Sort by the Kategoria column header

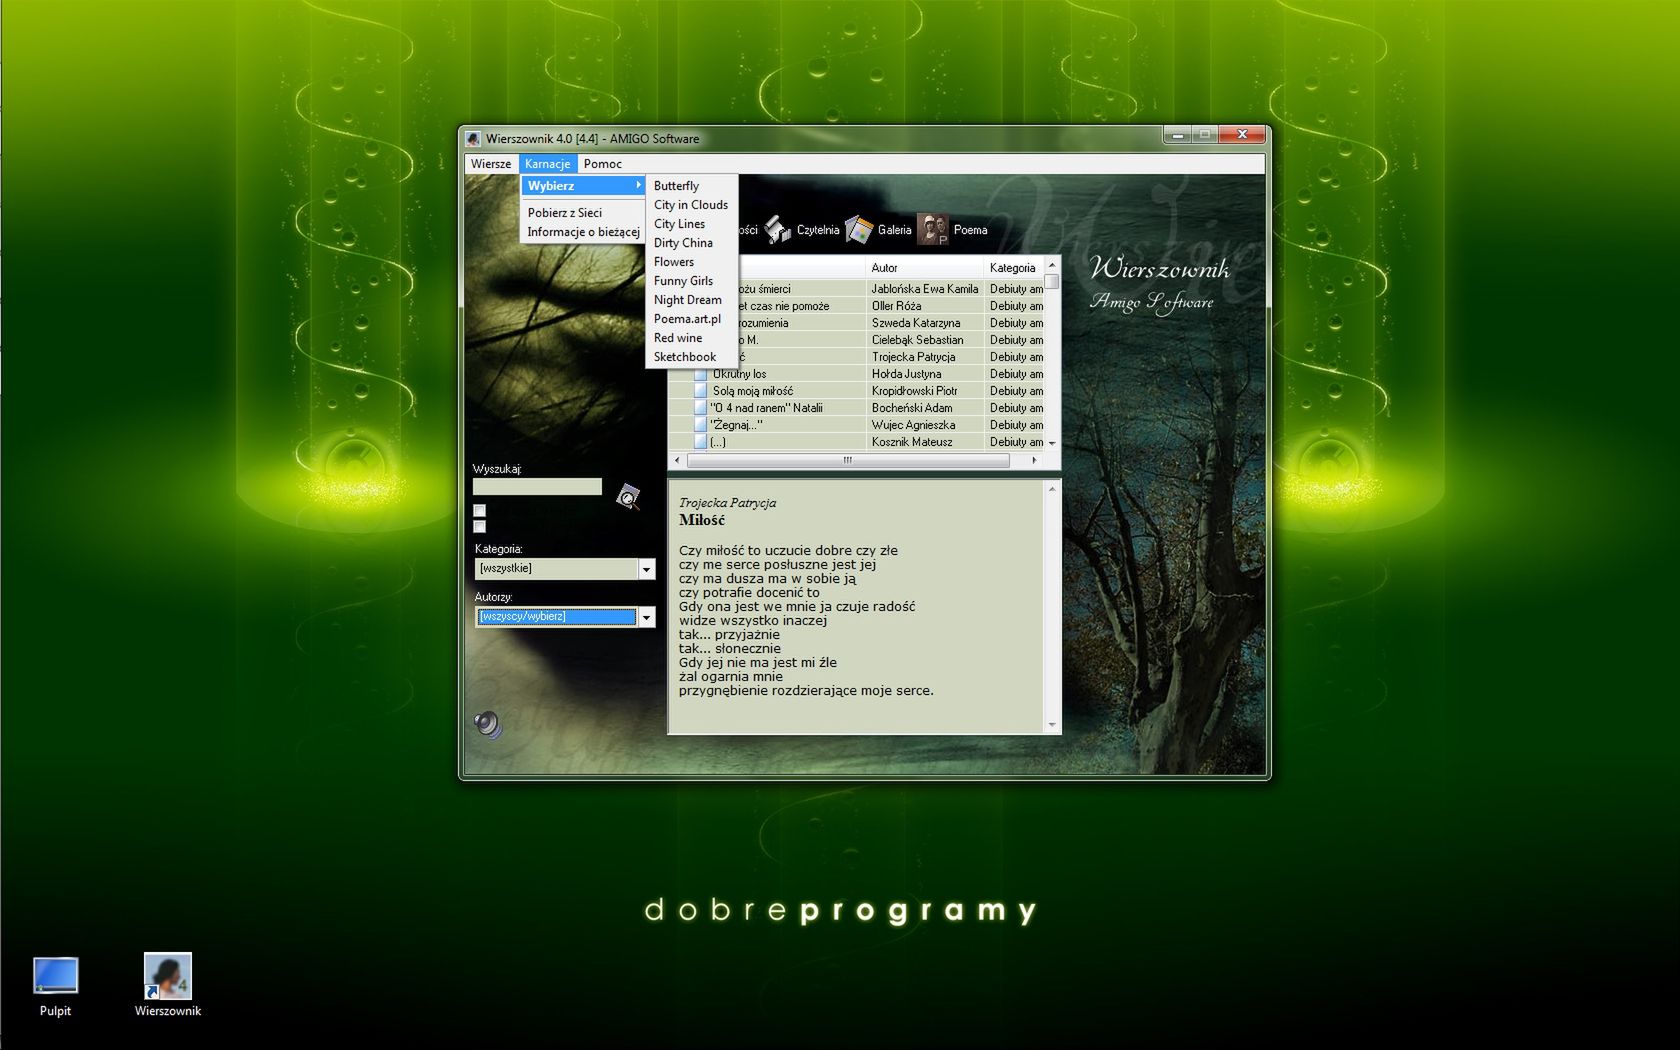pos(1014,268)
